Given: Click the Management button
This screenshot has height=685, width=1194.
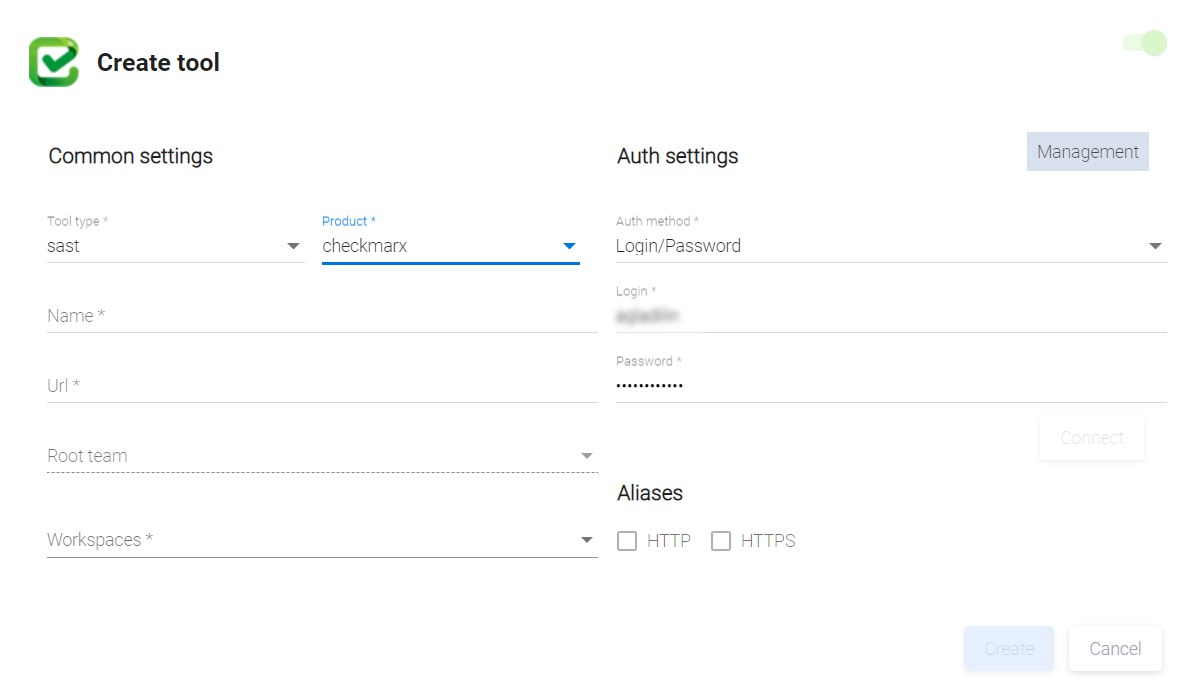Looking at the screenshot, I should (x=1087, y=152).
